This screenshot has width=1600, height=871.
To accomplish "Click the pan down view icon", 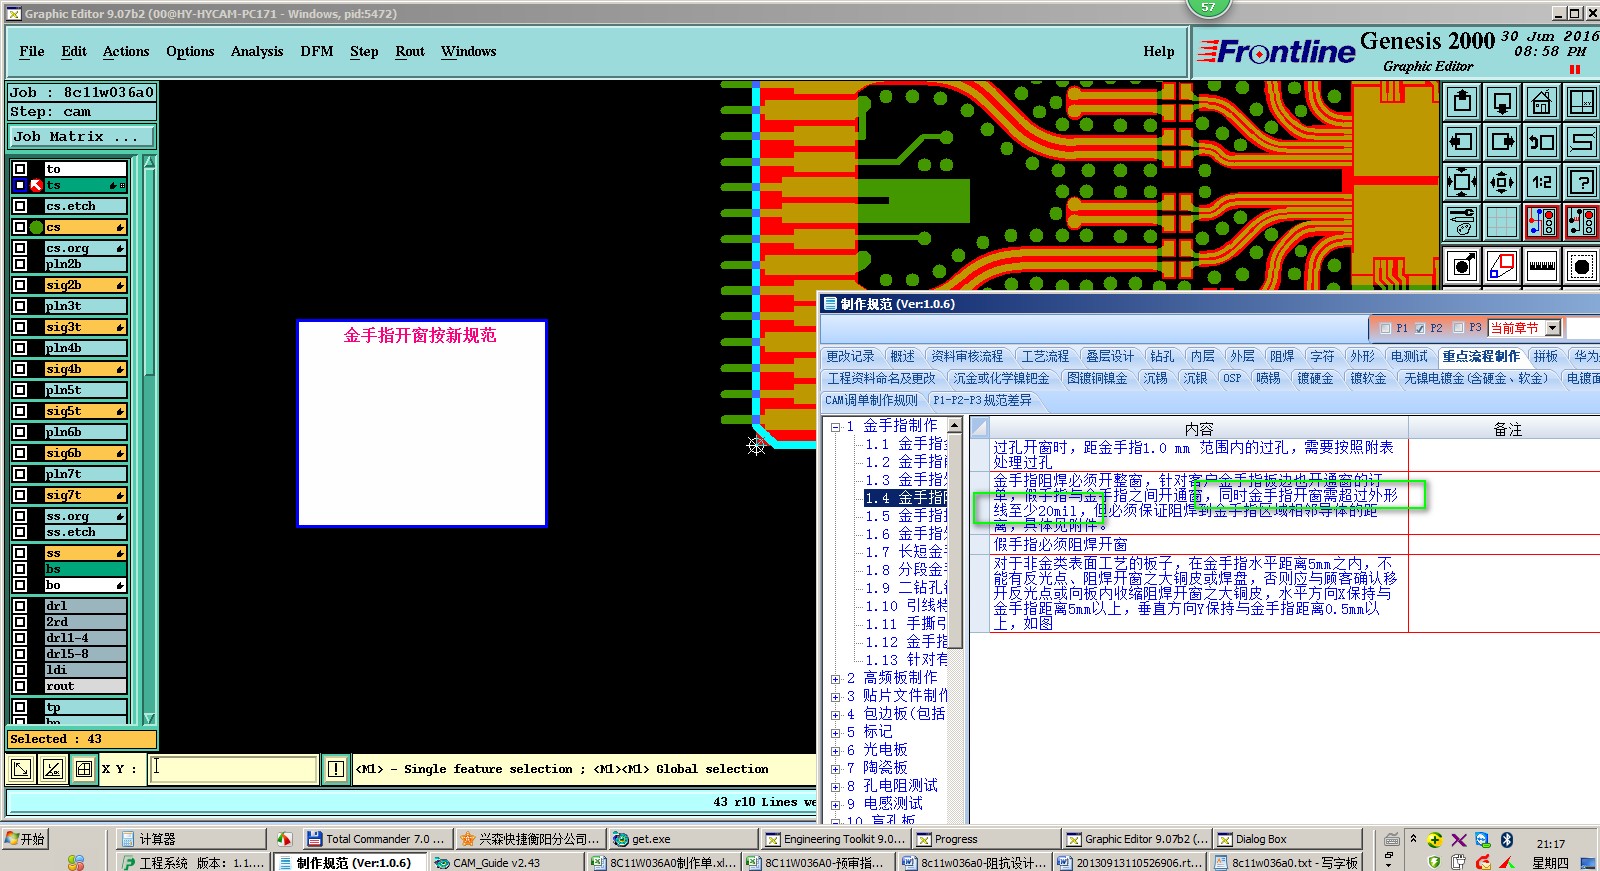I will [1502, 102].
